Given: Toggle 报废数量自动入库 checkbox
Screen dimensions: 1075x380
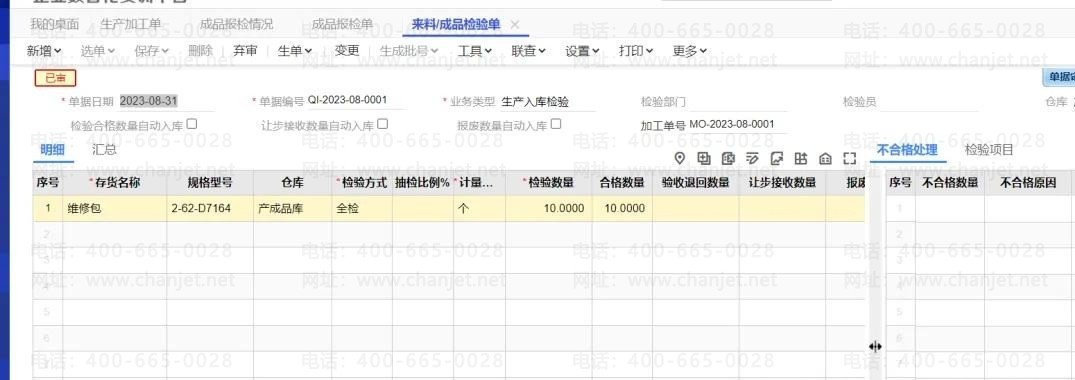Looking at the screenshot, I should [x=556, y=124].
